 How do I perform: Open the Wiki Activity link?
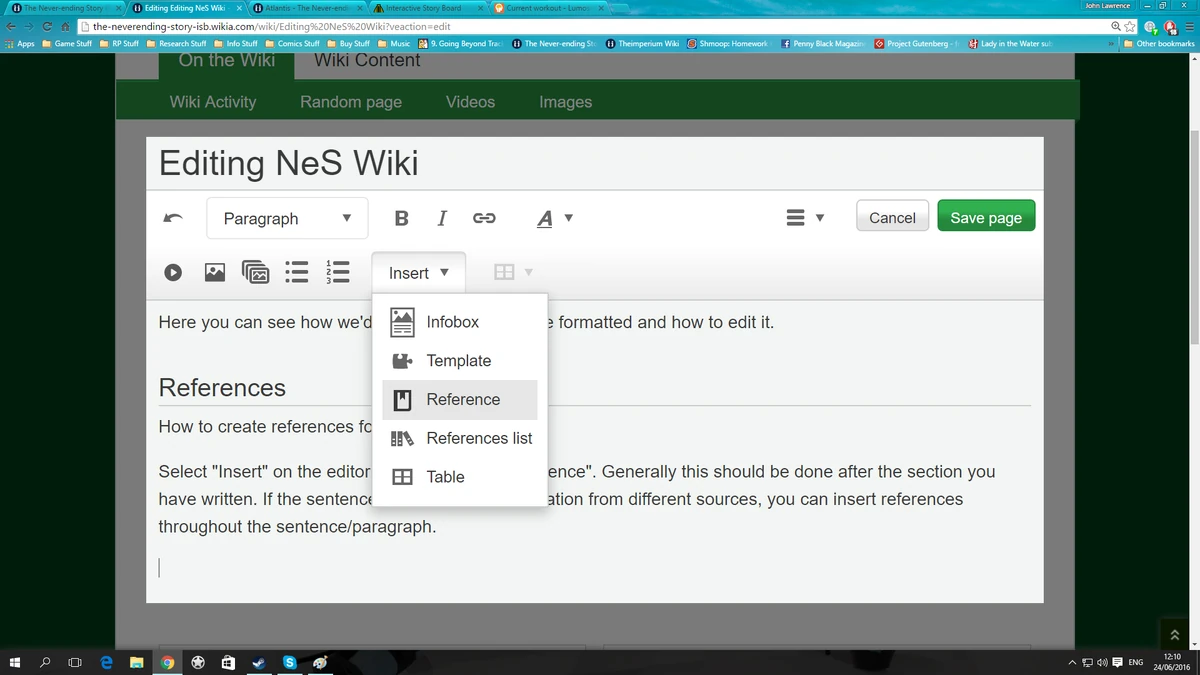point(213,102)
